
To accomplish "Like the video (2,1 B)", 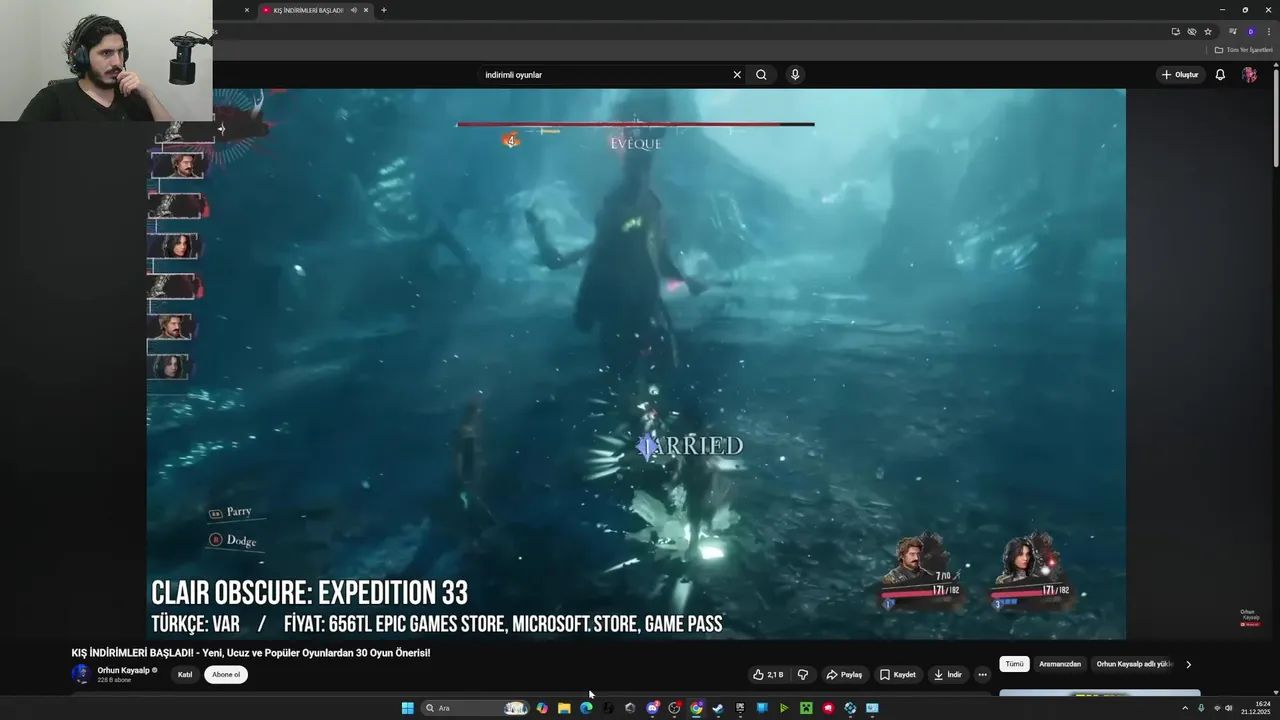I will pyautogui.click(x=768, y=675).
